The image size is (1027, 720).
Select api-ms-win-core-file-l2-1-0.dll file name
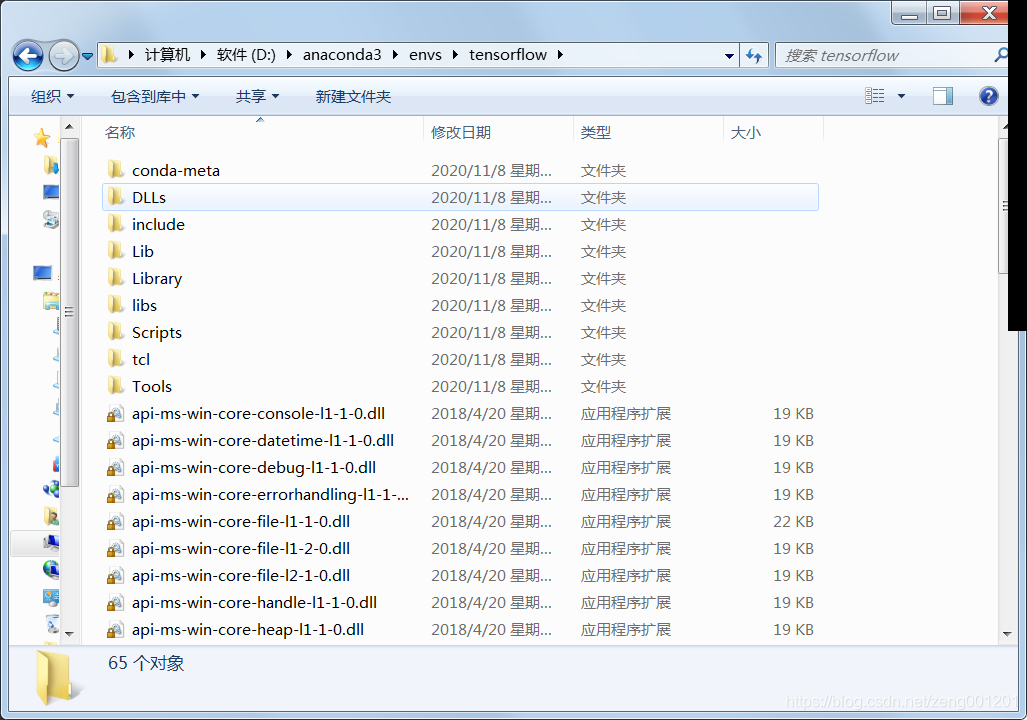click(x=241, y=575)
